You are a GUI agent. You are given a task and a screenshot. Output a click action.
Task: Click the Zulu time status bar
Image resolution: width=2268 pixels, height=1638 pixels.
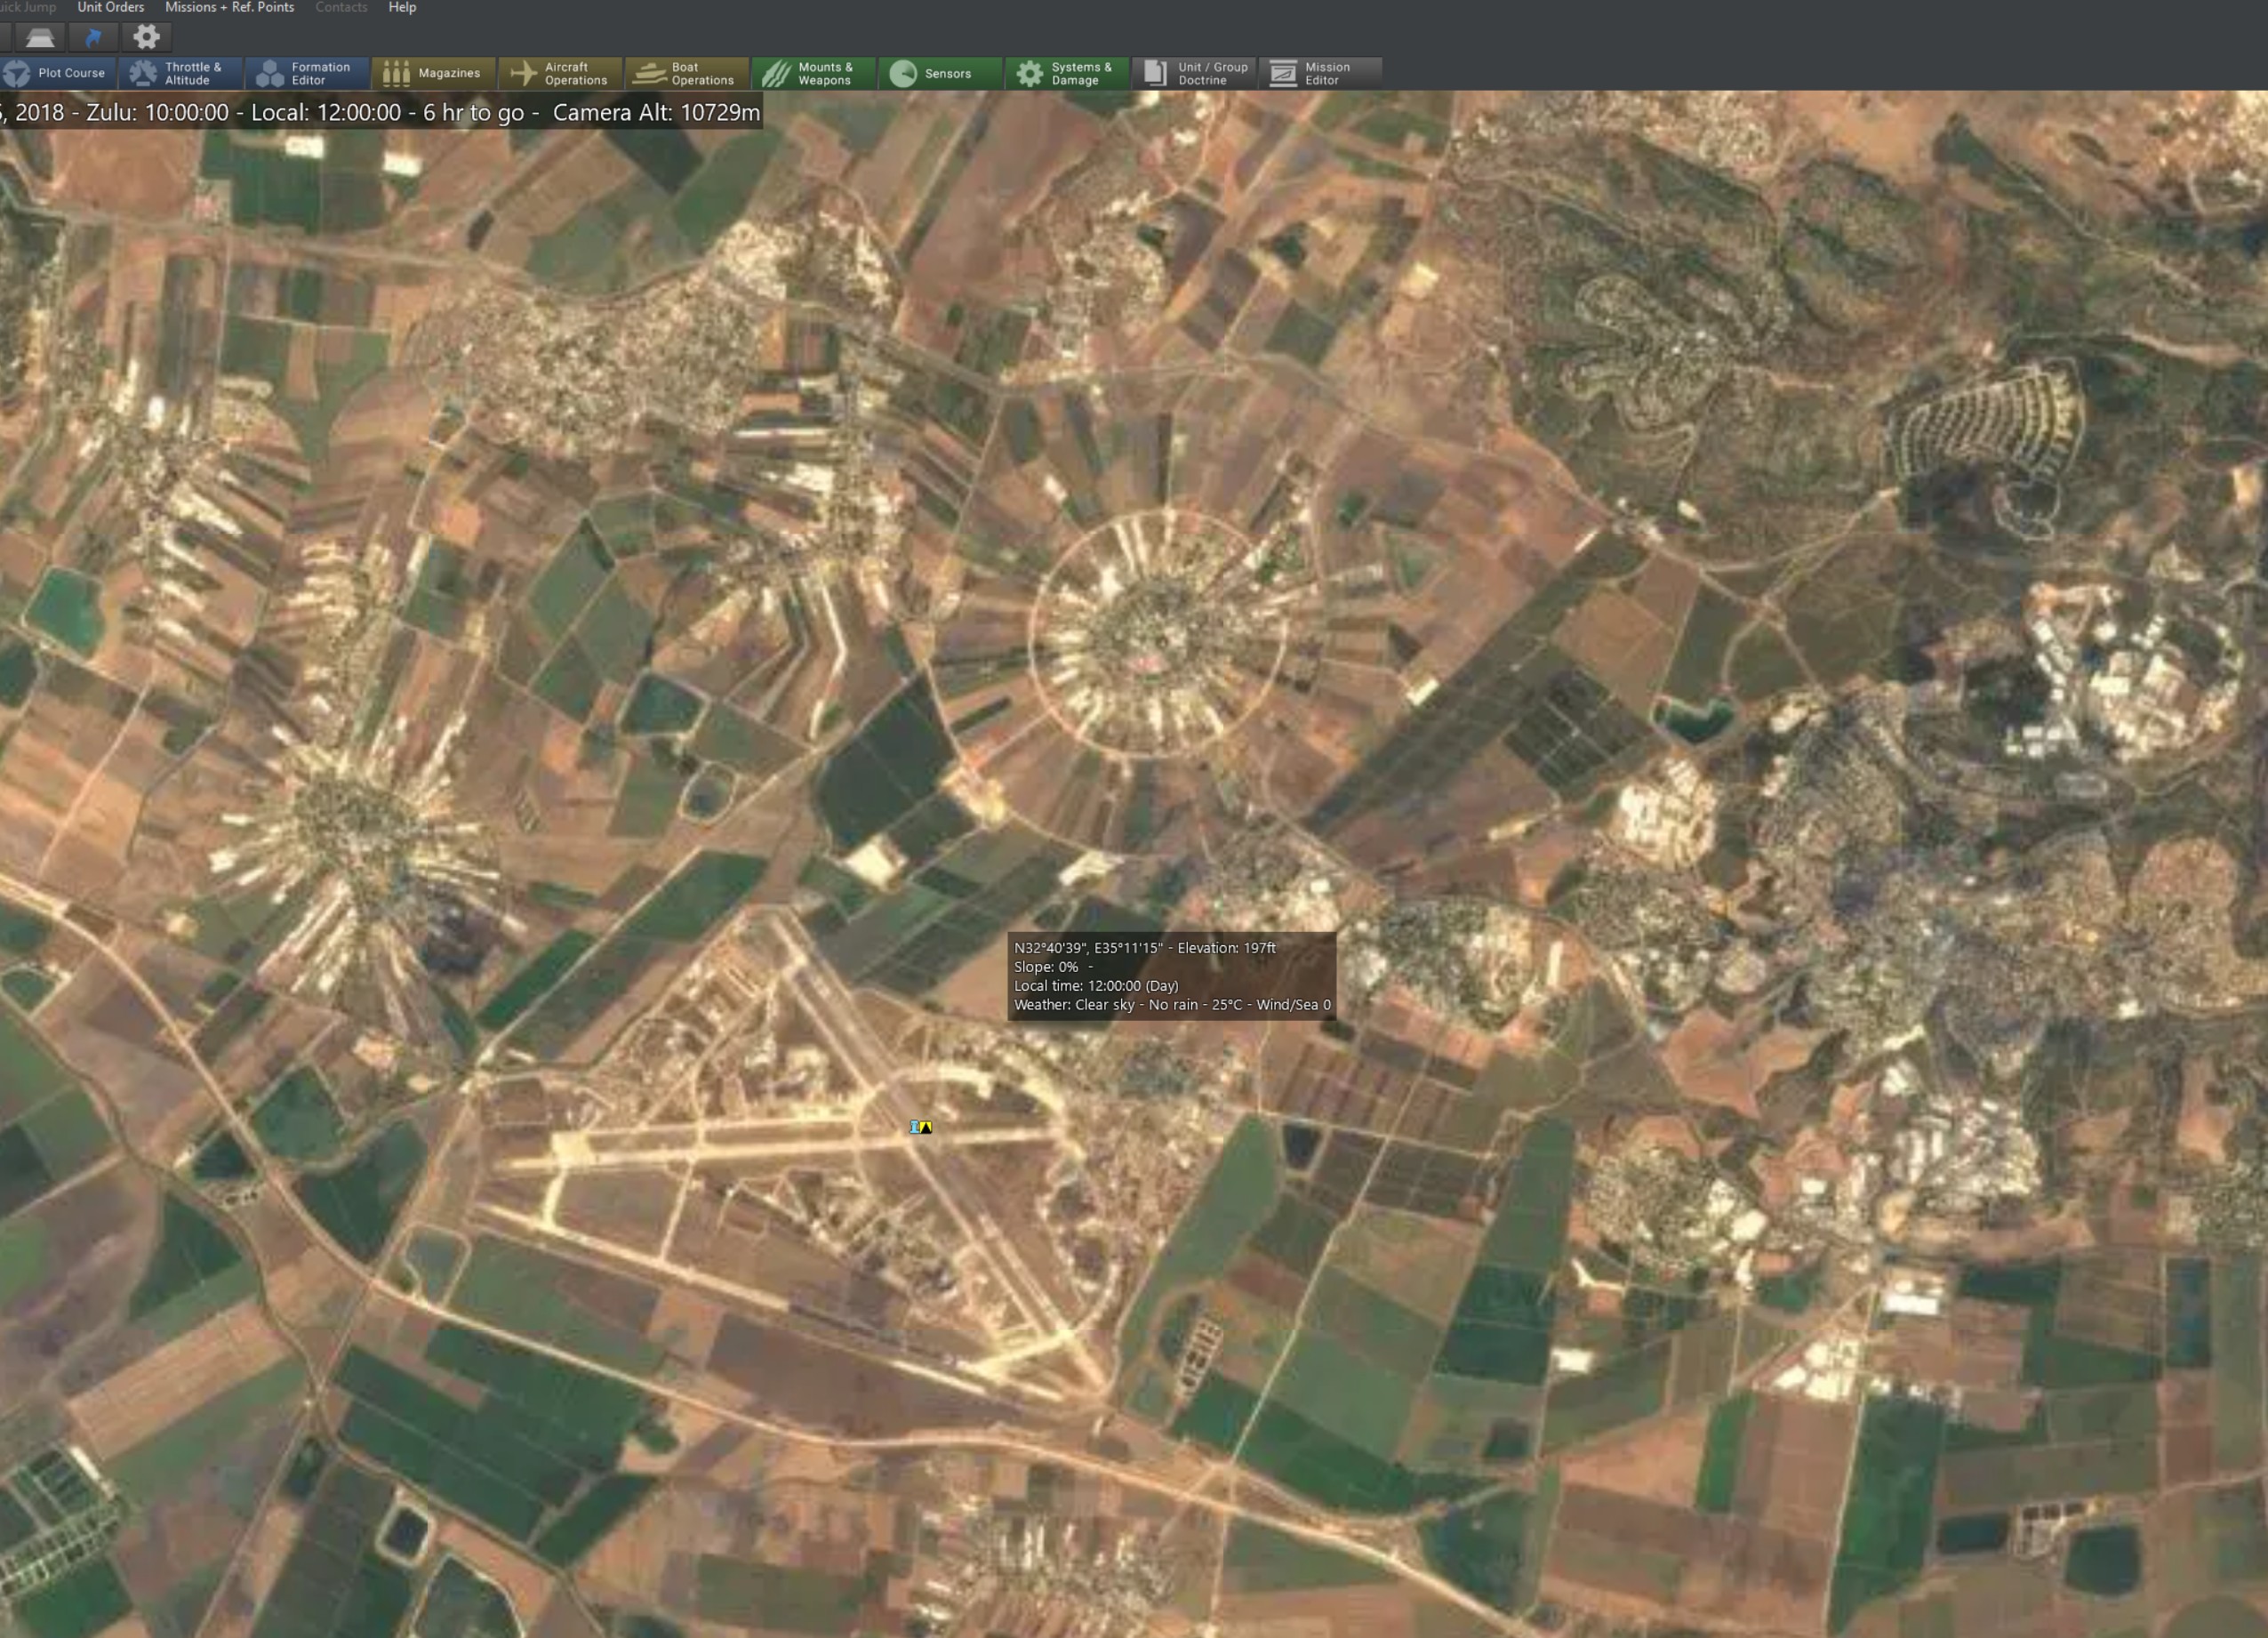click(x=380, y=112)
